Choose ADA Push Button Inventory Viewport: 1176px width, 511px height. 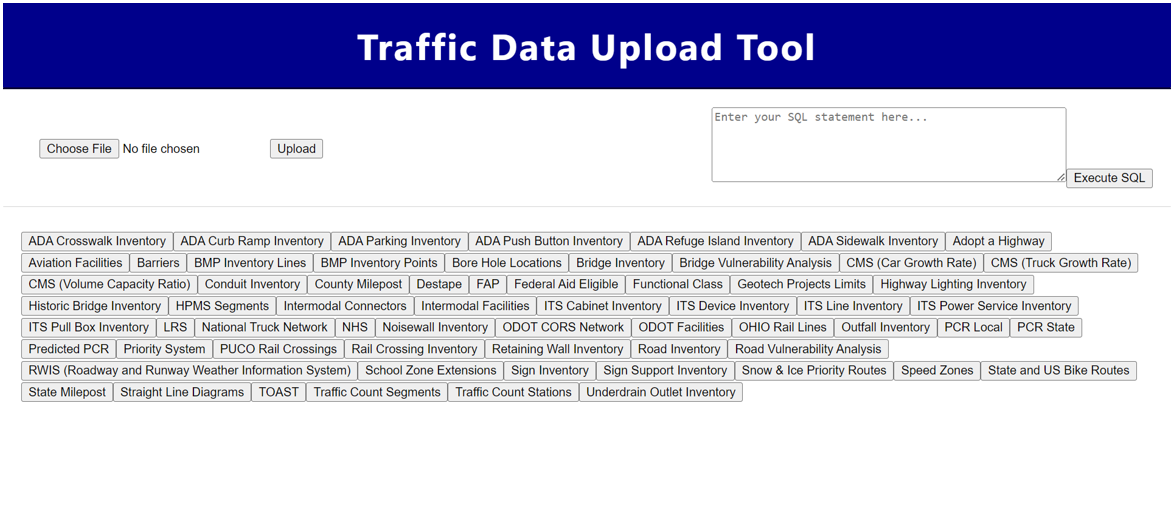click(549, 241)
